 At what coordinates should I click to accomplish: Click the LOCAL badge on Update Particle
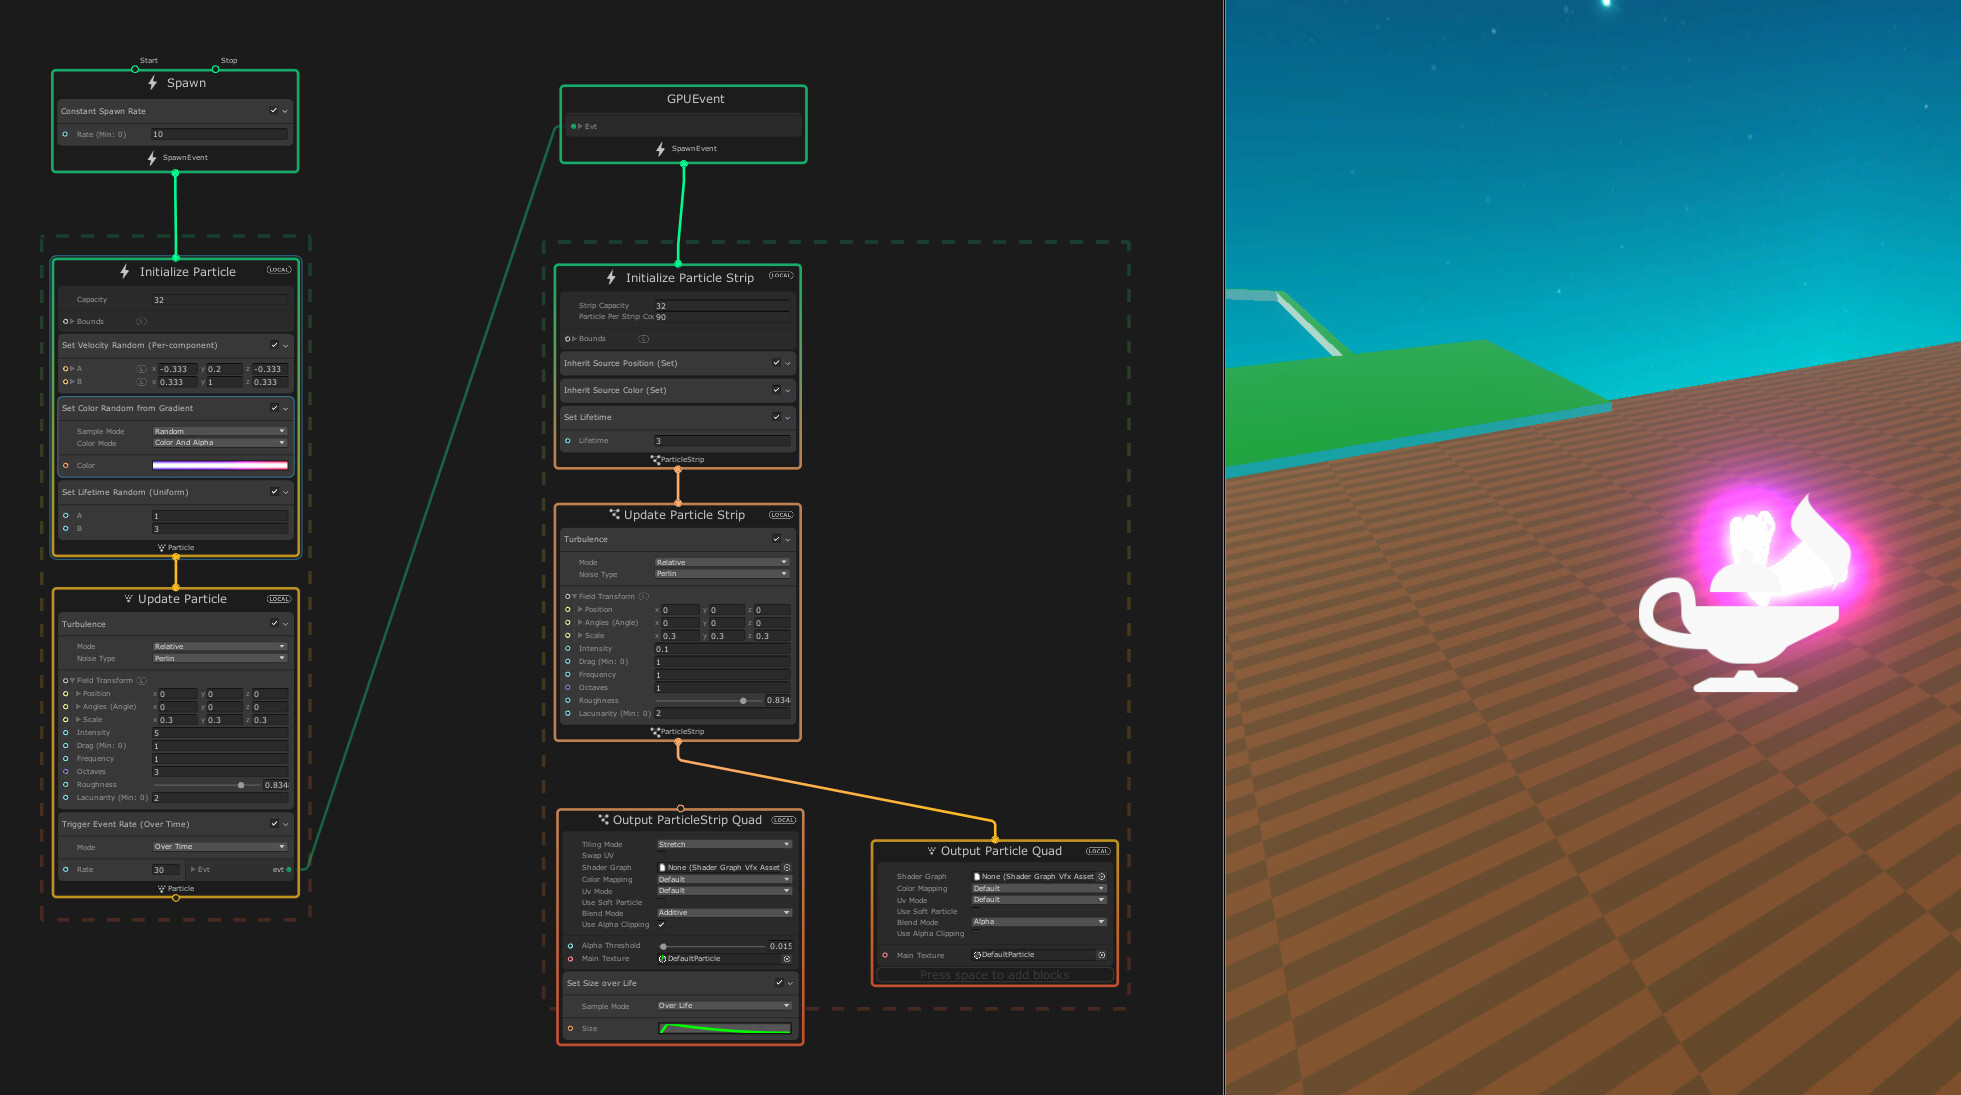click(x=278, y=598)
